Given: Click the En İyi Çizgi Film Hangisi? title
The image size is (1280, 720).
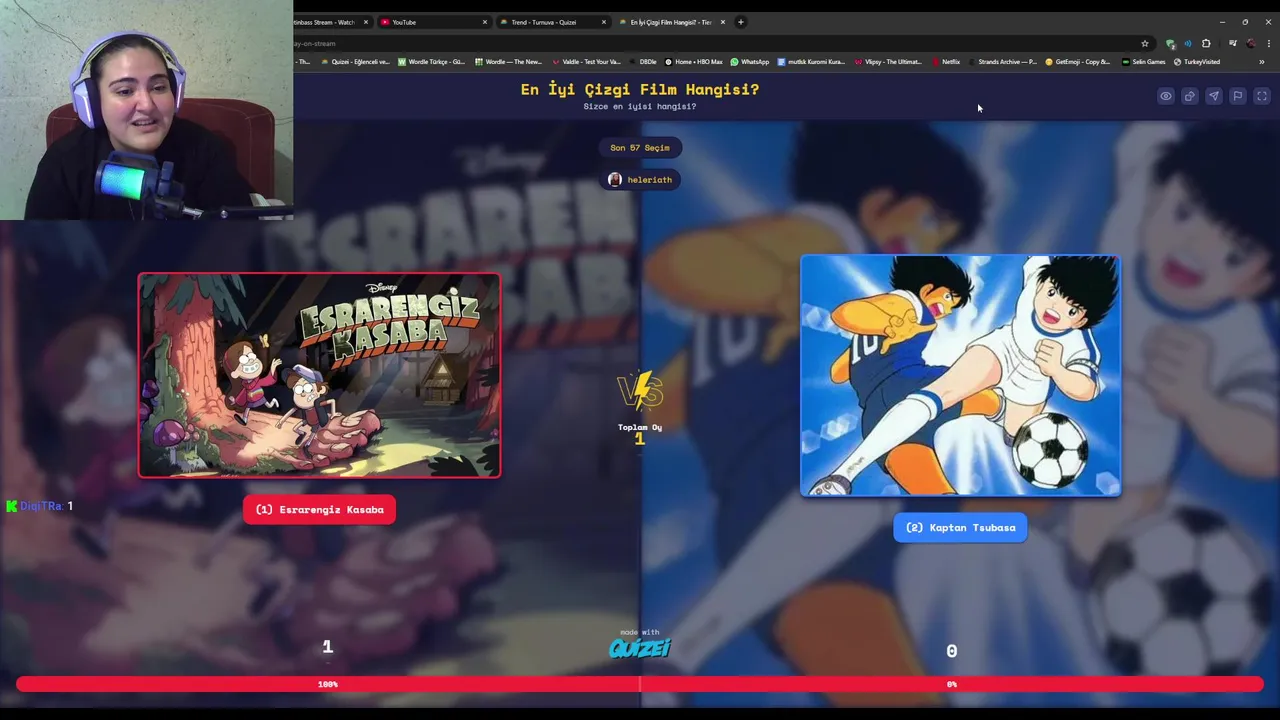Looking at the screenshot, I should (640, 89).
